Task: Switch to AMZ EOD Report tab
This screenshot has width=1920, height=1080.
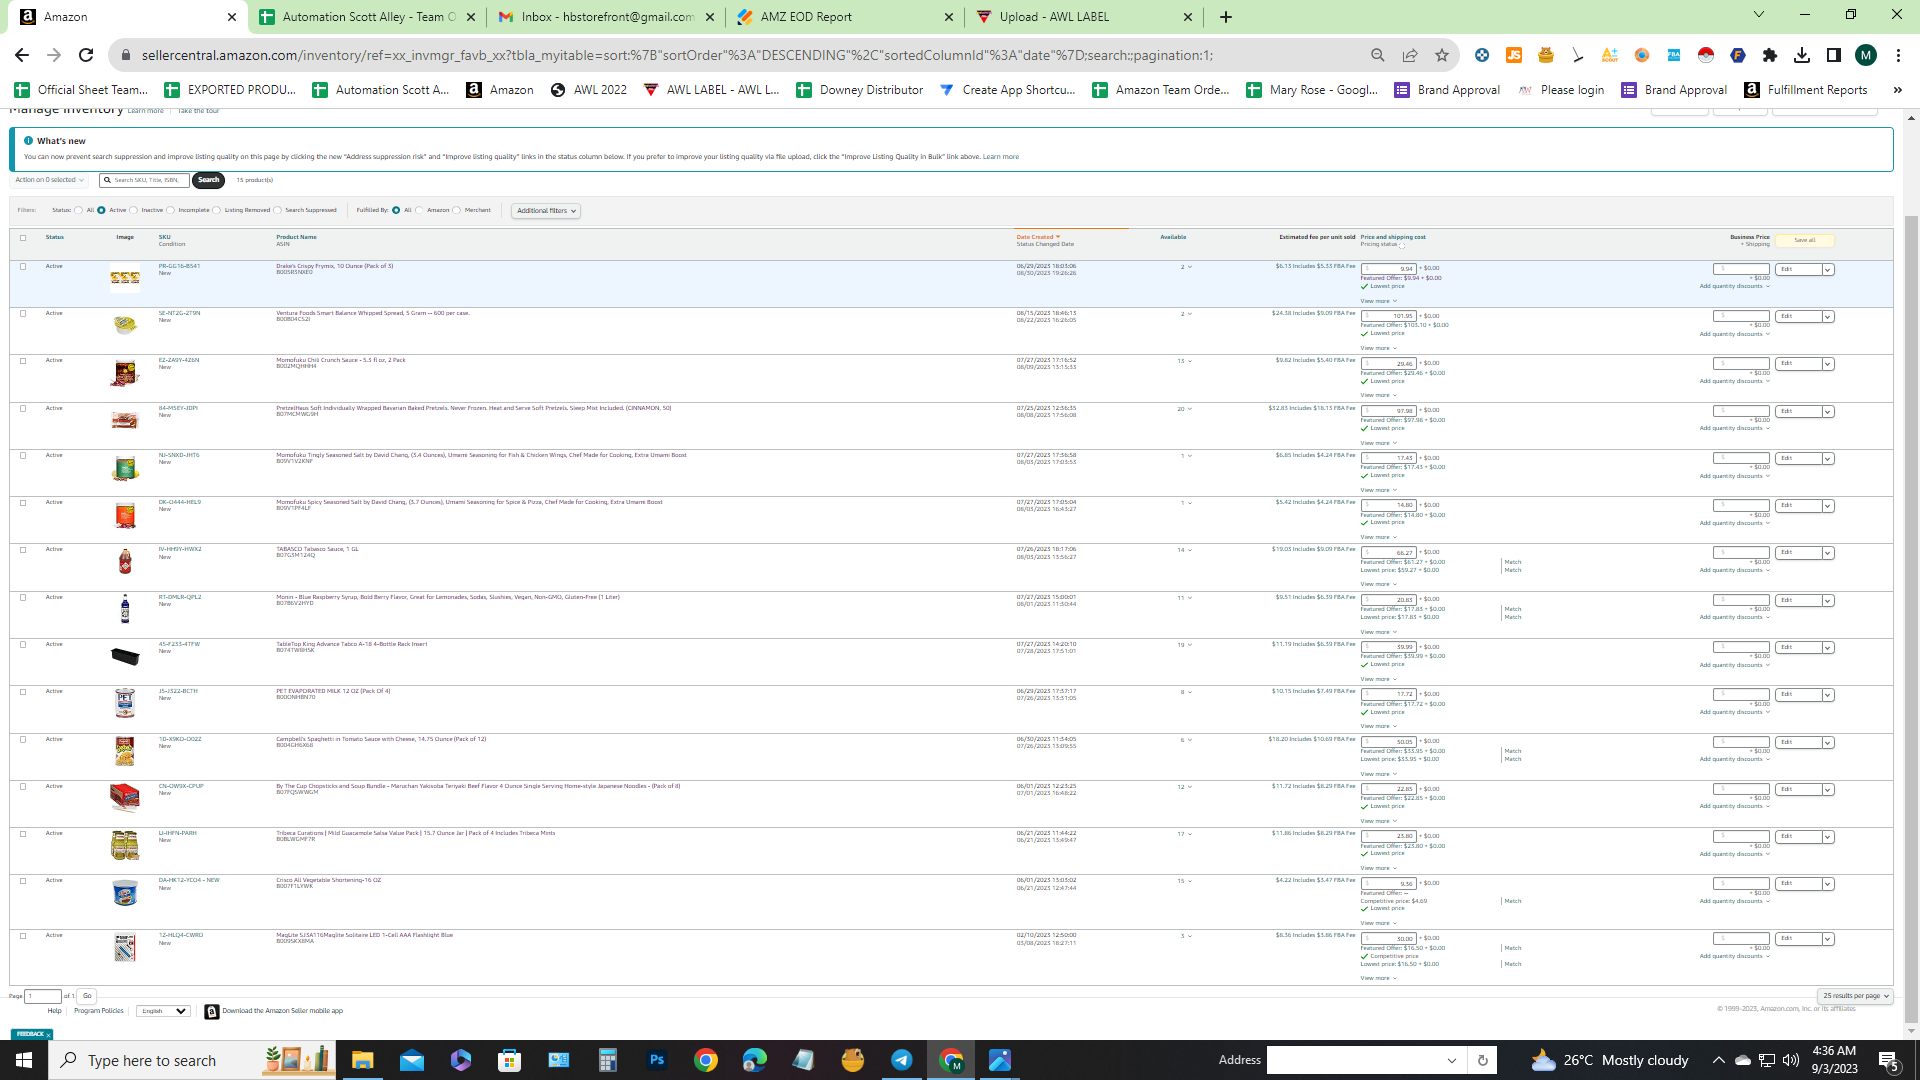Action: [845, 17]
